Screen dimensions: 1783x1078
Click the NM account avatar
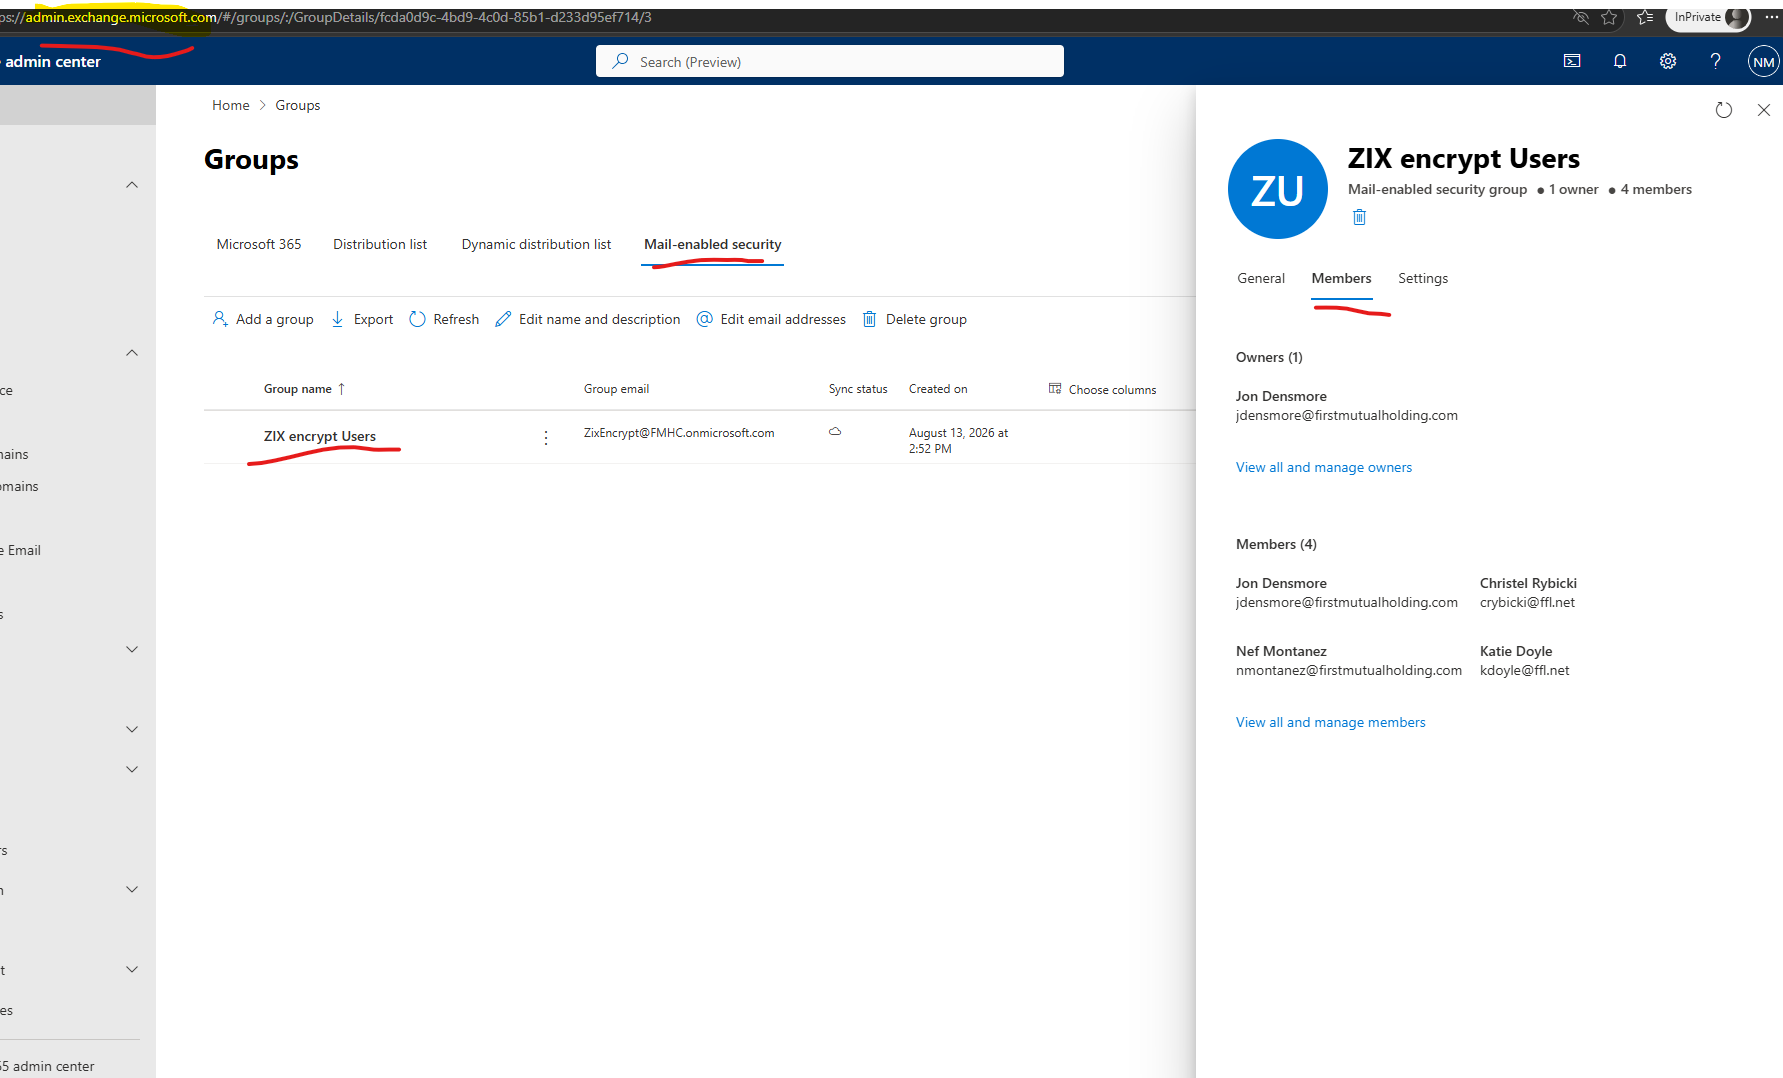(x=1763, y=62)
